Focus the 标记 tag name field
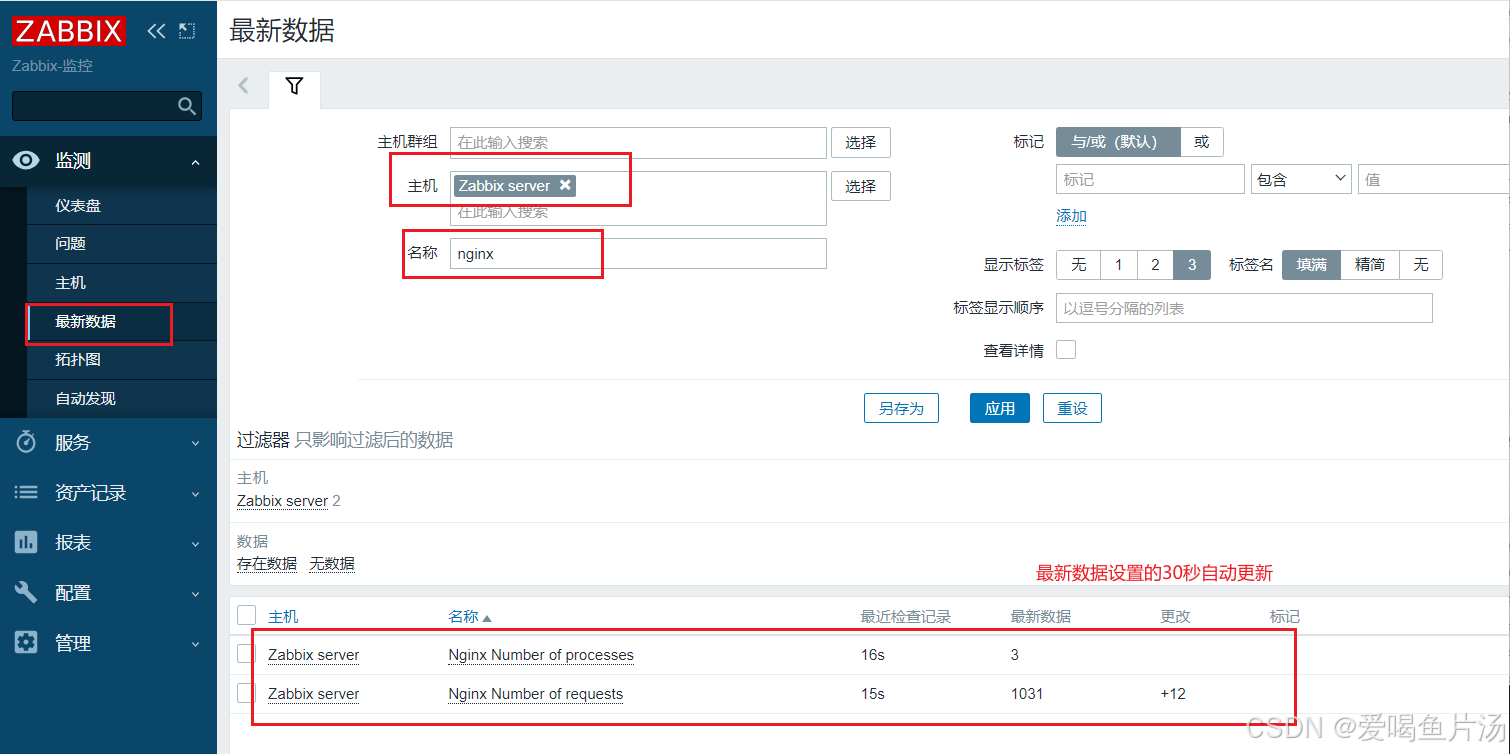 (x=1150, y=179)
